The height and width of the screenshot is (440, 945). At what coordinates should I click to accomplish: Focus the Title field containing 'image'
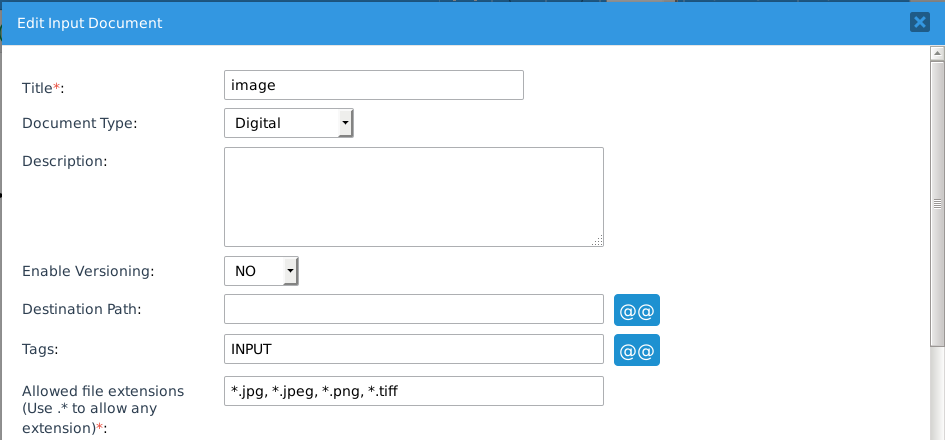coord(374,85)
